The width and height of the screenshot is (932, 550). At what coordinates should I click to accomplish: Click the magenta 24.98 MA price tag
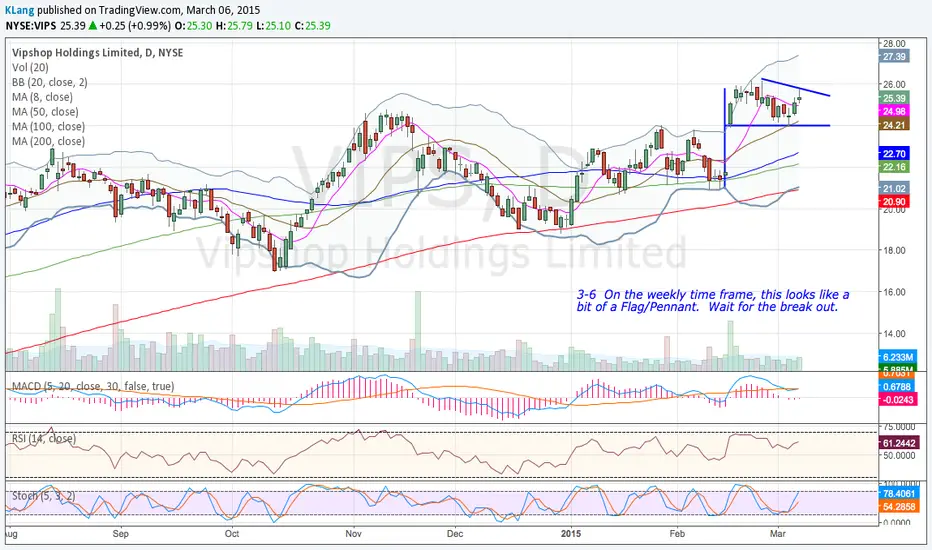pos(894,112)
